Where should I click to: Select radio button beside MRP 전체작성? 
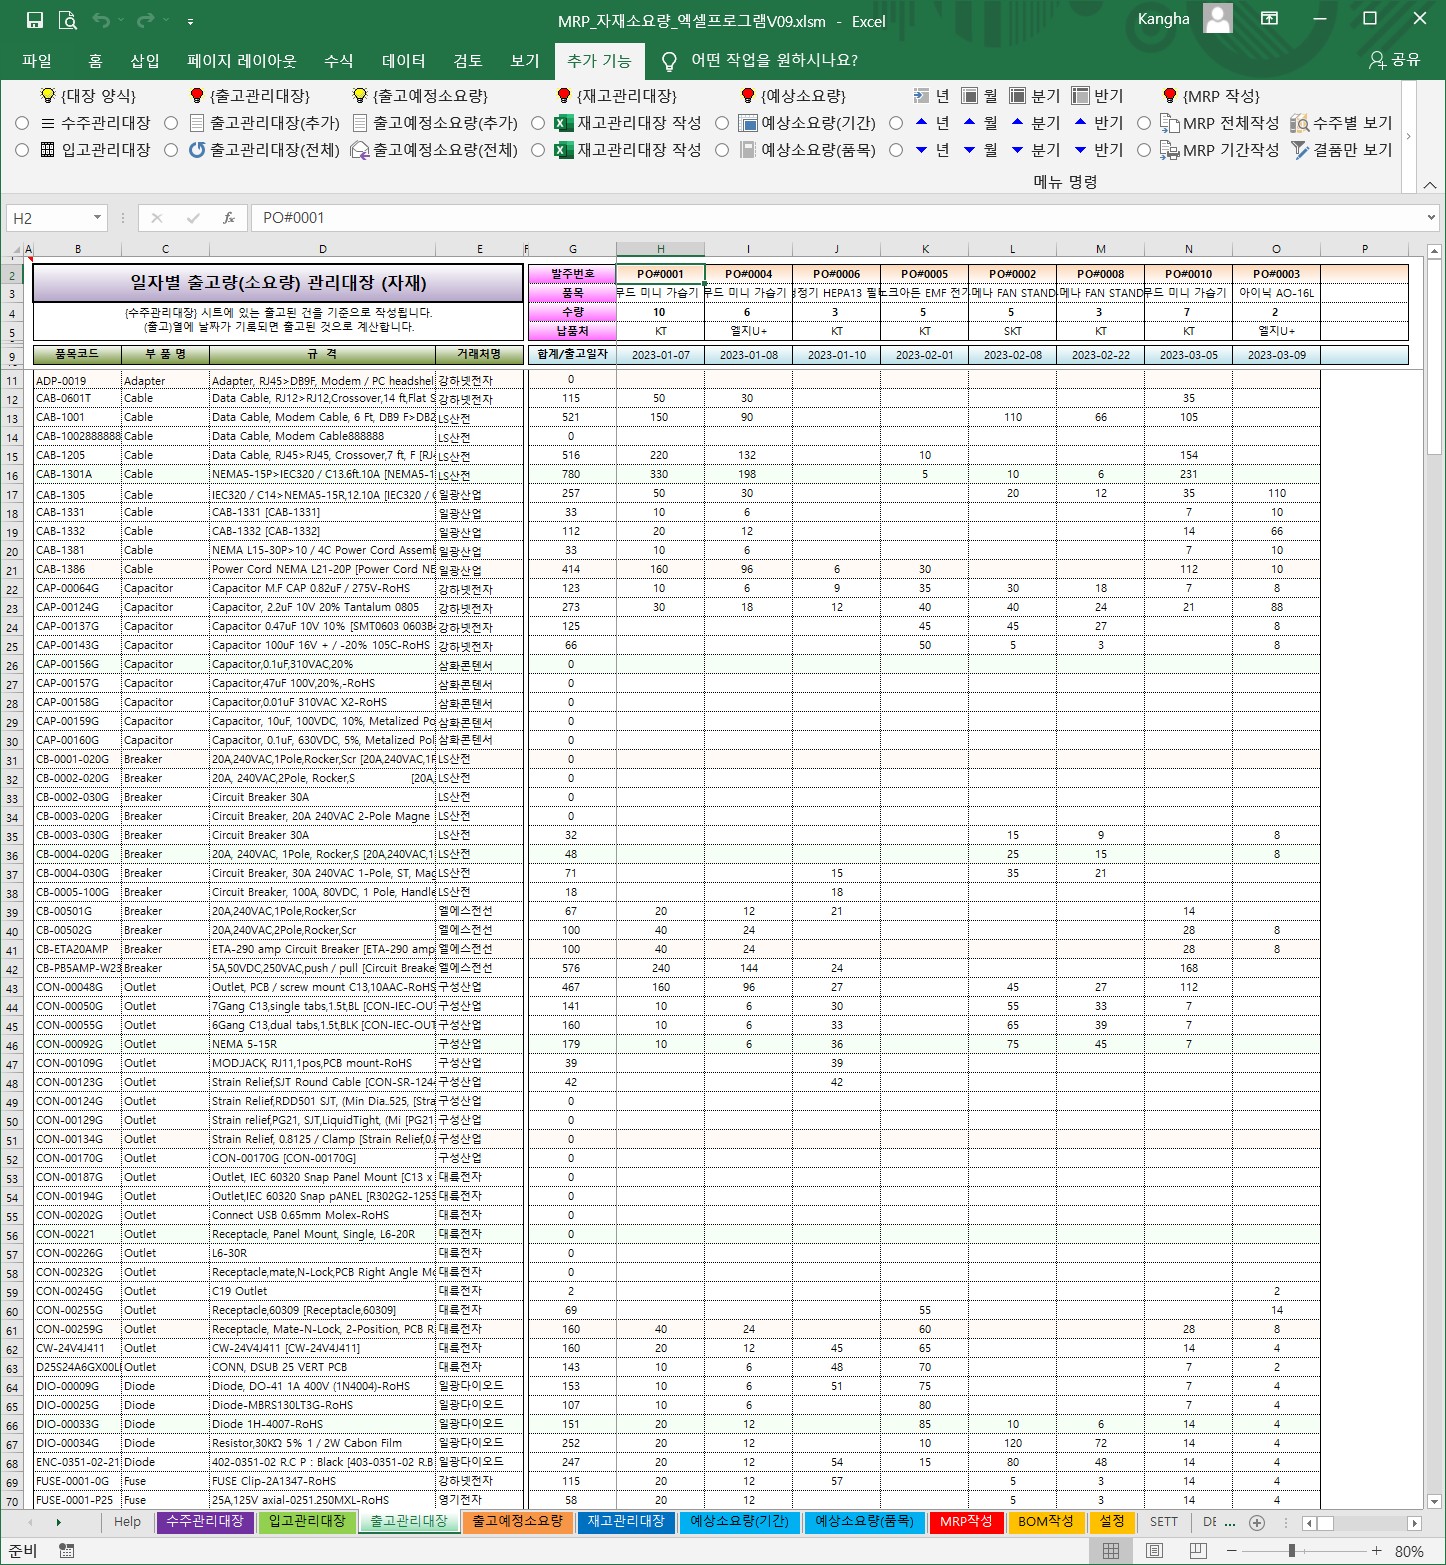point(1144,123)
